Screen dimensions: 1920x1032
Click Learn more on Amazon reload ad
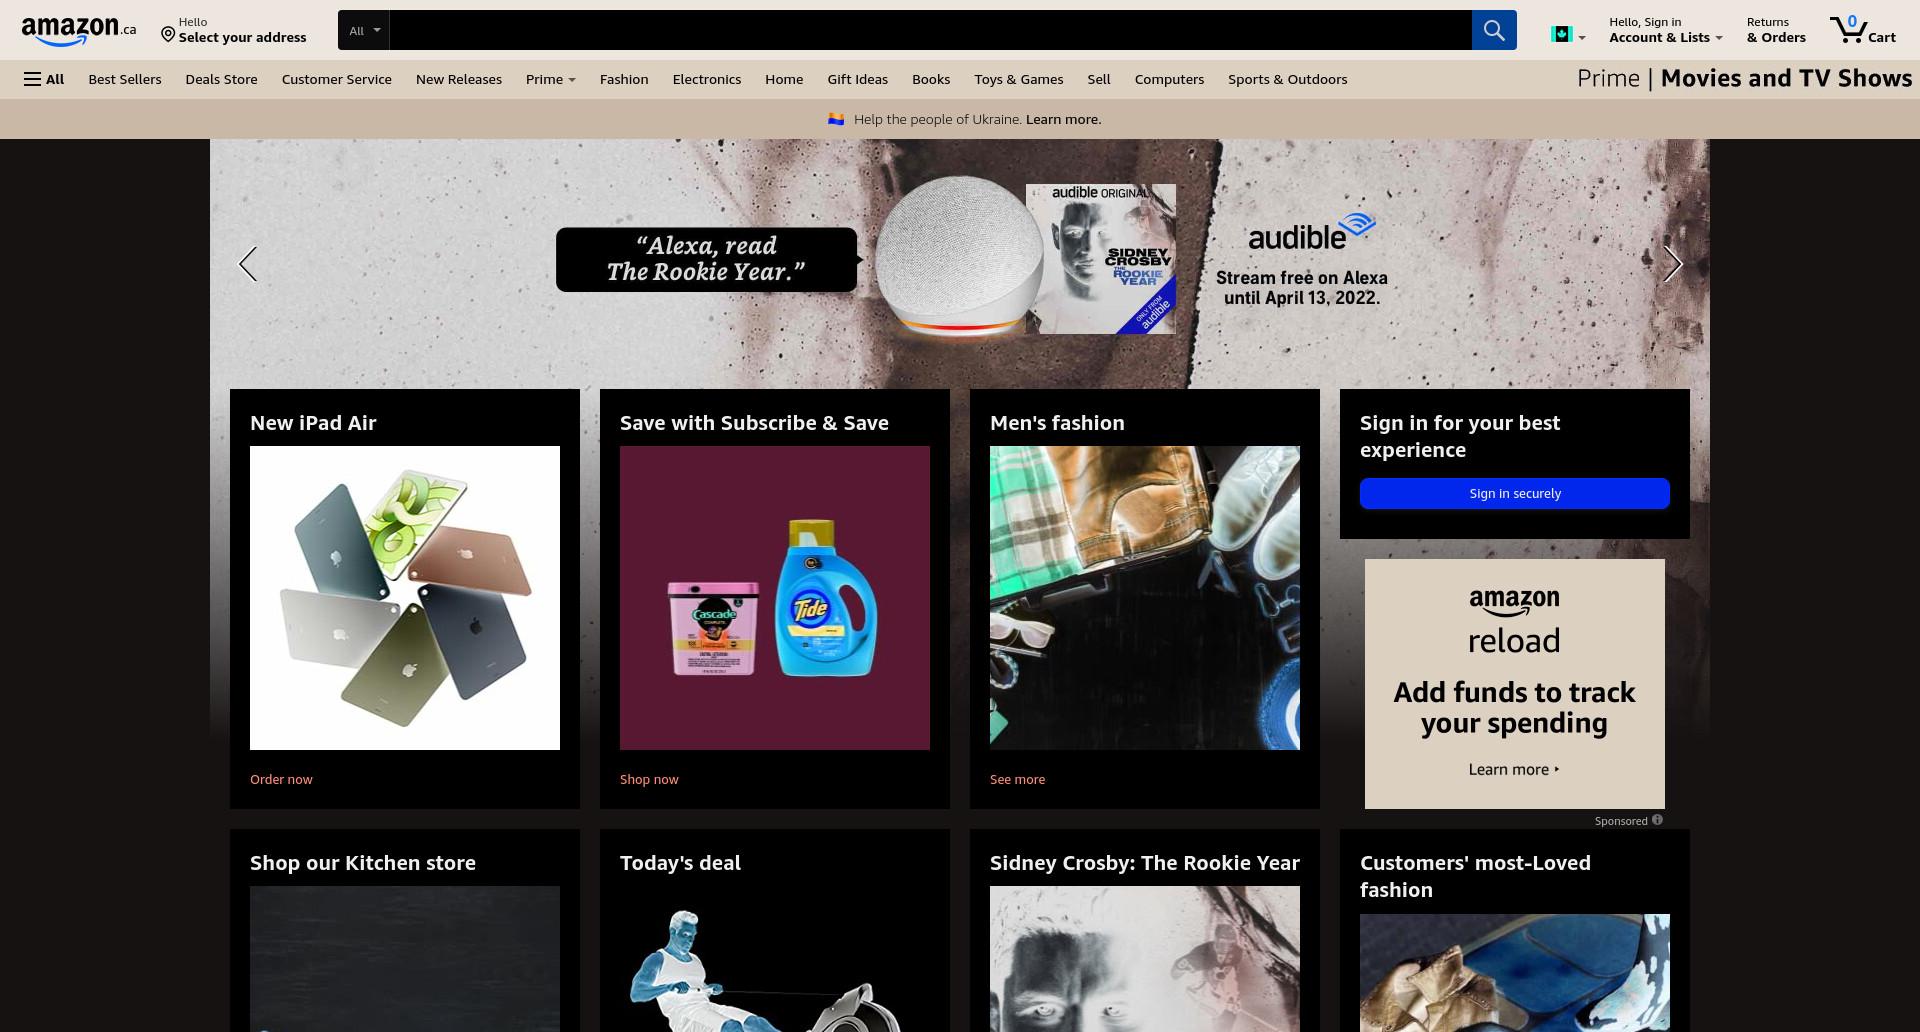(1513, 769)
